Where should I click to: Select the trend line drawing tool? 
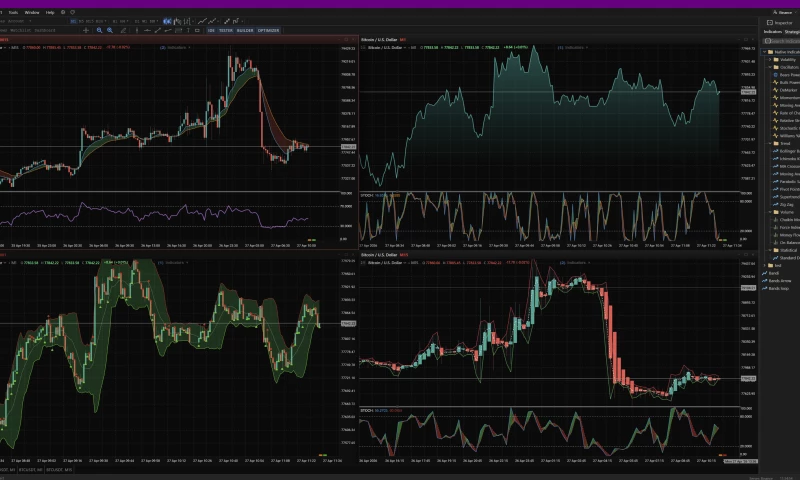(x=158, y=31)
